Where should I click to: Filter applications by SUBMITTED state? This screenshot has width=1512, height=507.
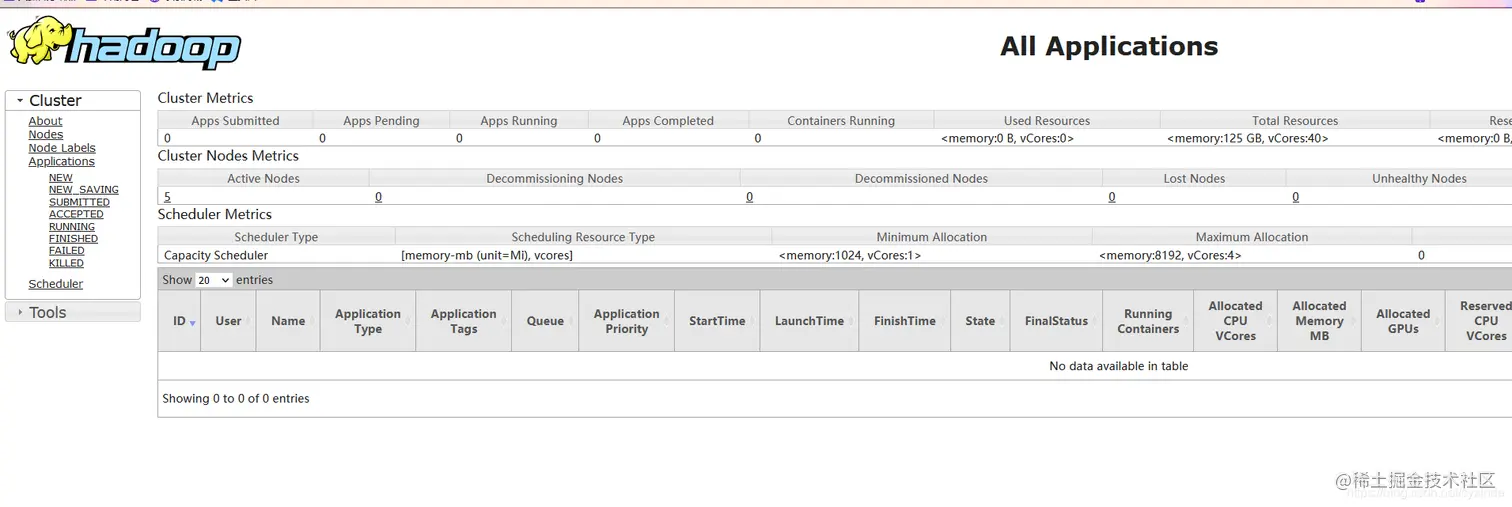[x=79, y=202]
